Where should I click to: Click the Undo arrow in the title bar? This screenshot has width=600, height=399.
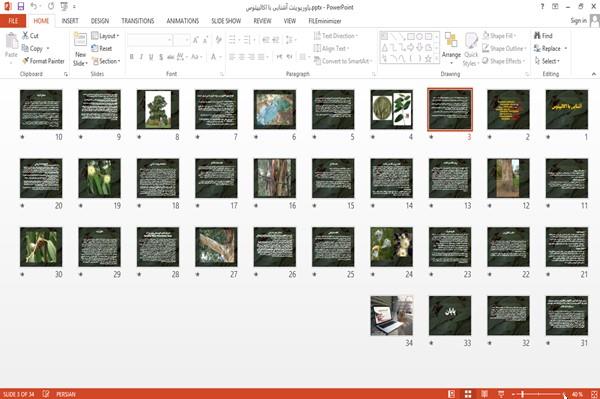pos(33,6)
